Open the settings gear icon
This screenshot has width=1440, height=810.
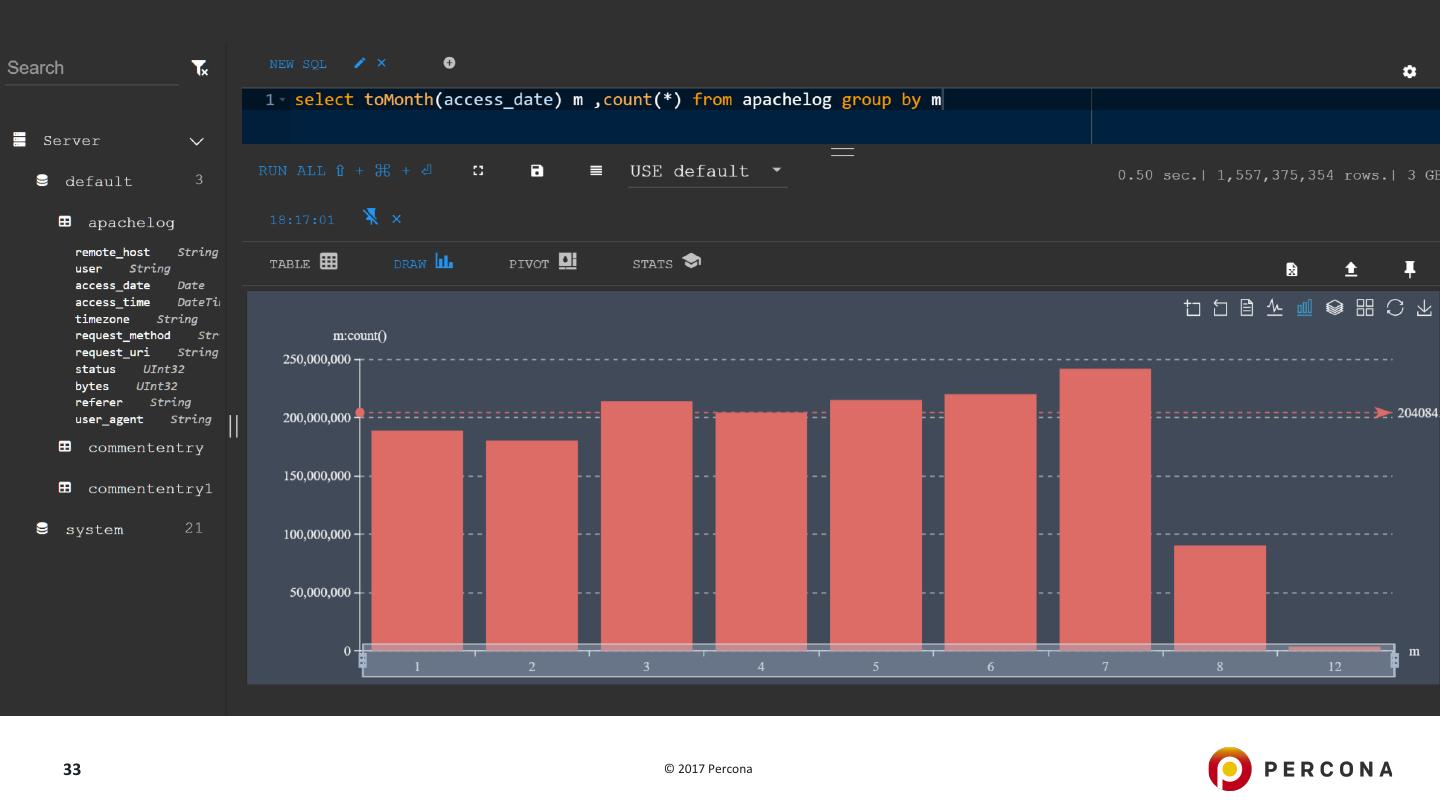[1409, 72]
